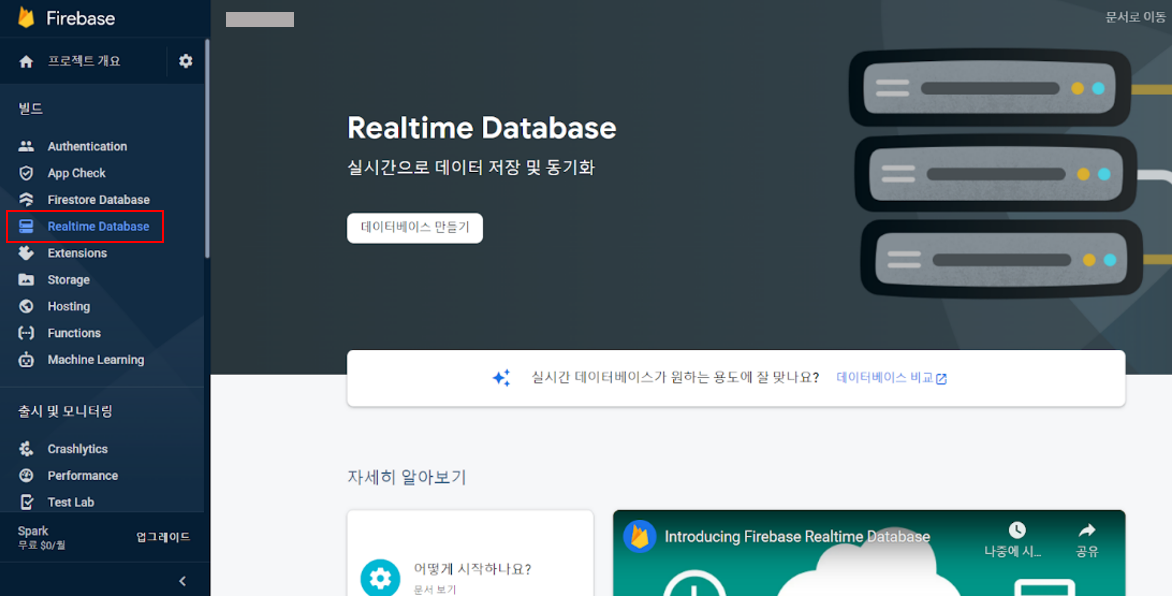Click the 자세히 알아보기 heading

click(x=407, y=477)
